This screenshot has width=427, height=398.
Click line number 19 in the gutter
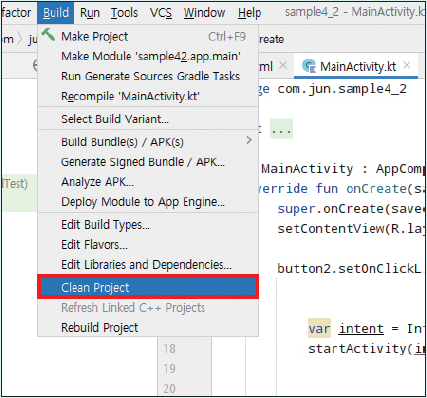[x=169, y=369]
